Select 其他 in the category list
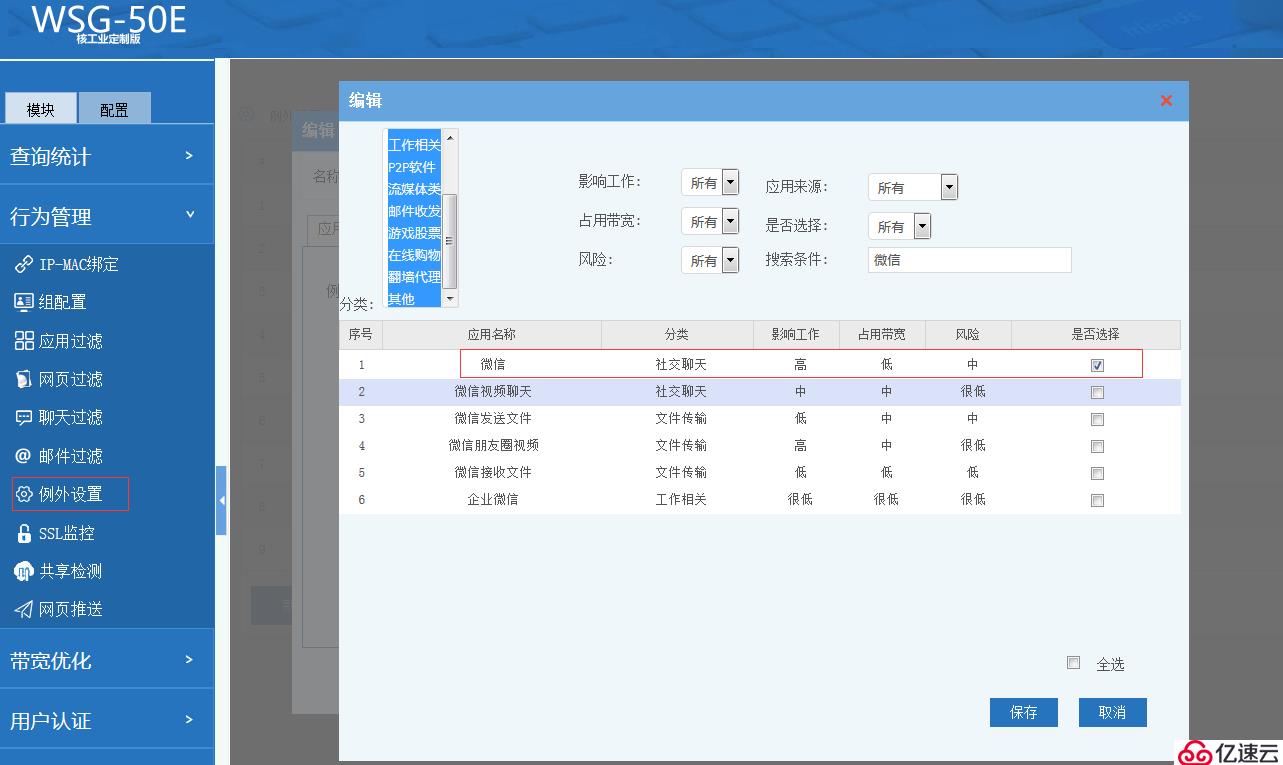1283x765 pixels. click(x=414, y=299)
